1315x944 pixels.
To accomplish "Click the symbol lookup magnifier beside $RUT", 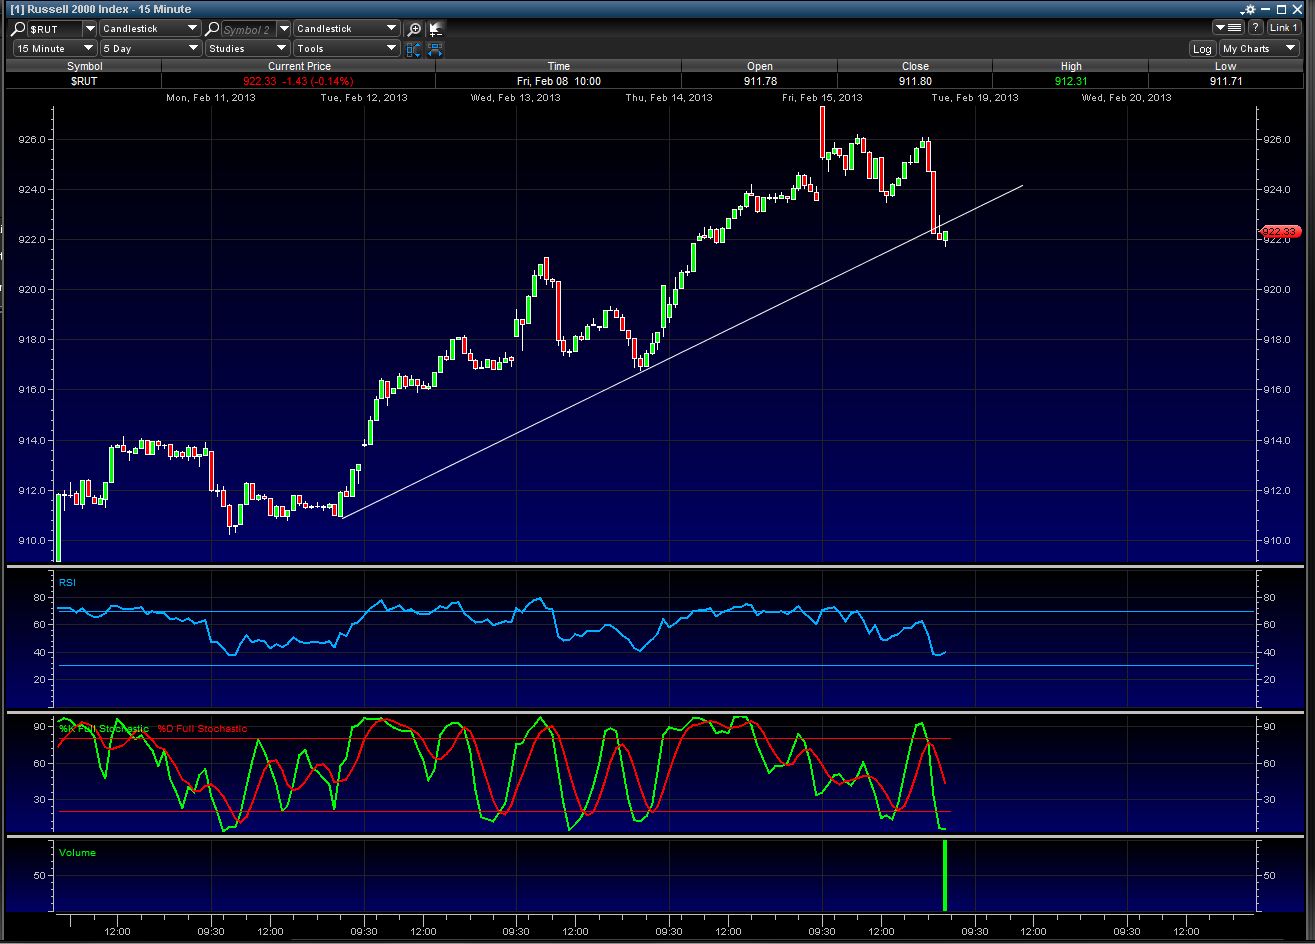I will [x=19, y=29].
